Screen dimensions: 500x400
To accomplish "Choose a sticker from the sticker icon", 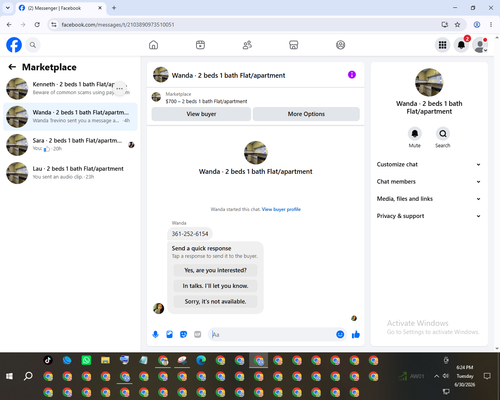I will [183, 334].
